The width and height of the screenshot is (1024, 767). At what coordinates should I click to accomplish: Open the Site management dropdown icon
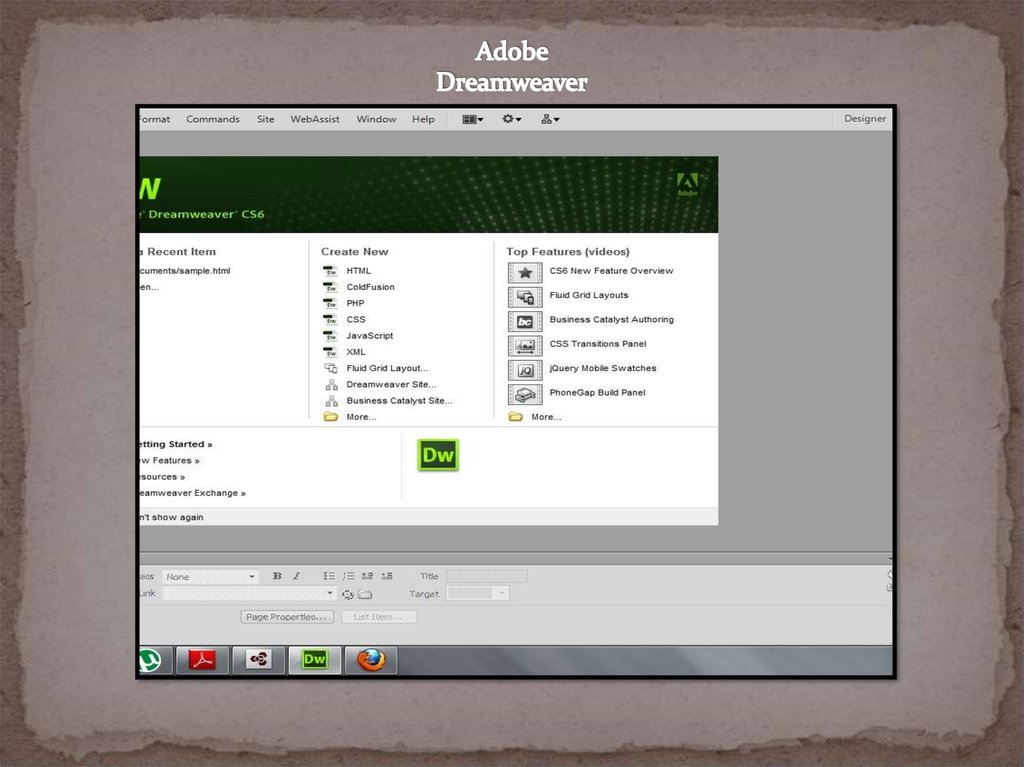point(550,119)
